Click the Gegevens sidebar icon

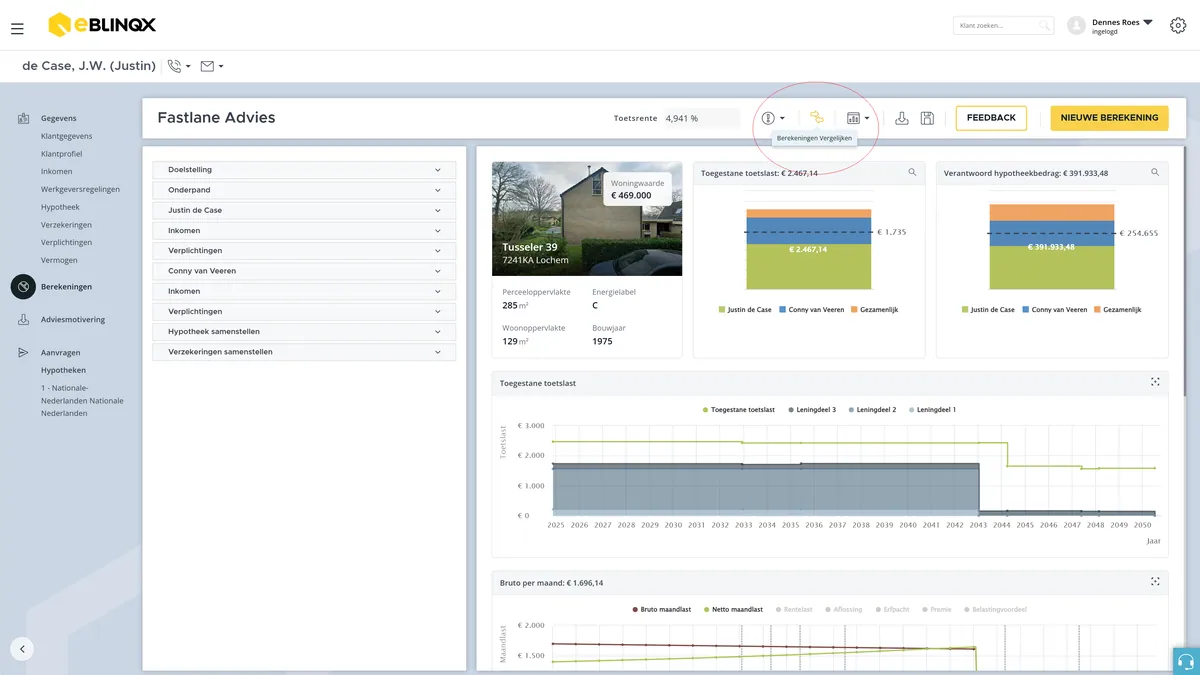pos(23,118)
